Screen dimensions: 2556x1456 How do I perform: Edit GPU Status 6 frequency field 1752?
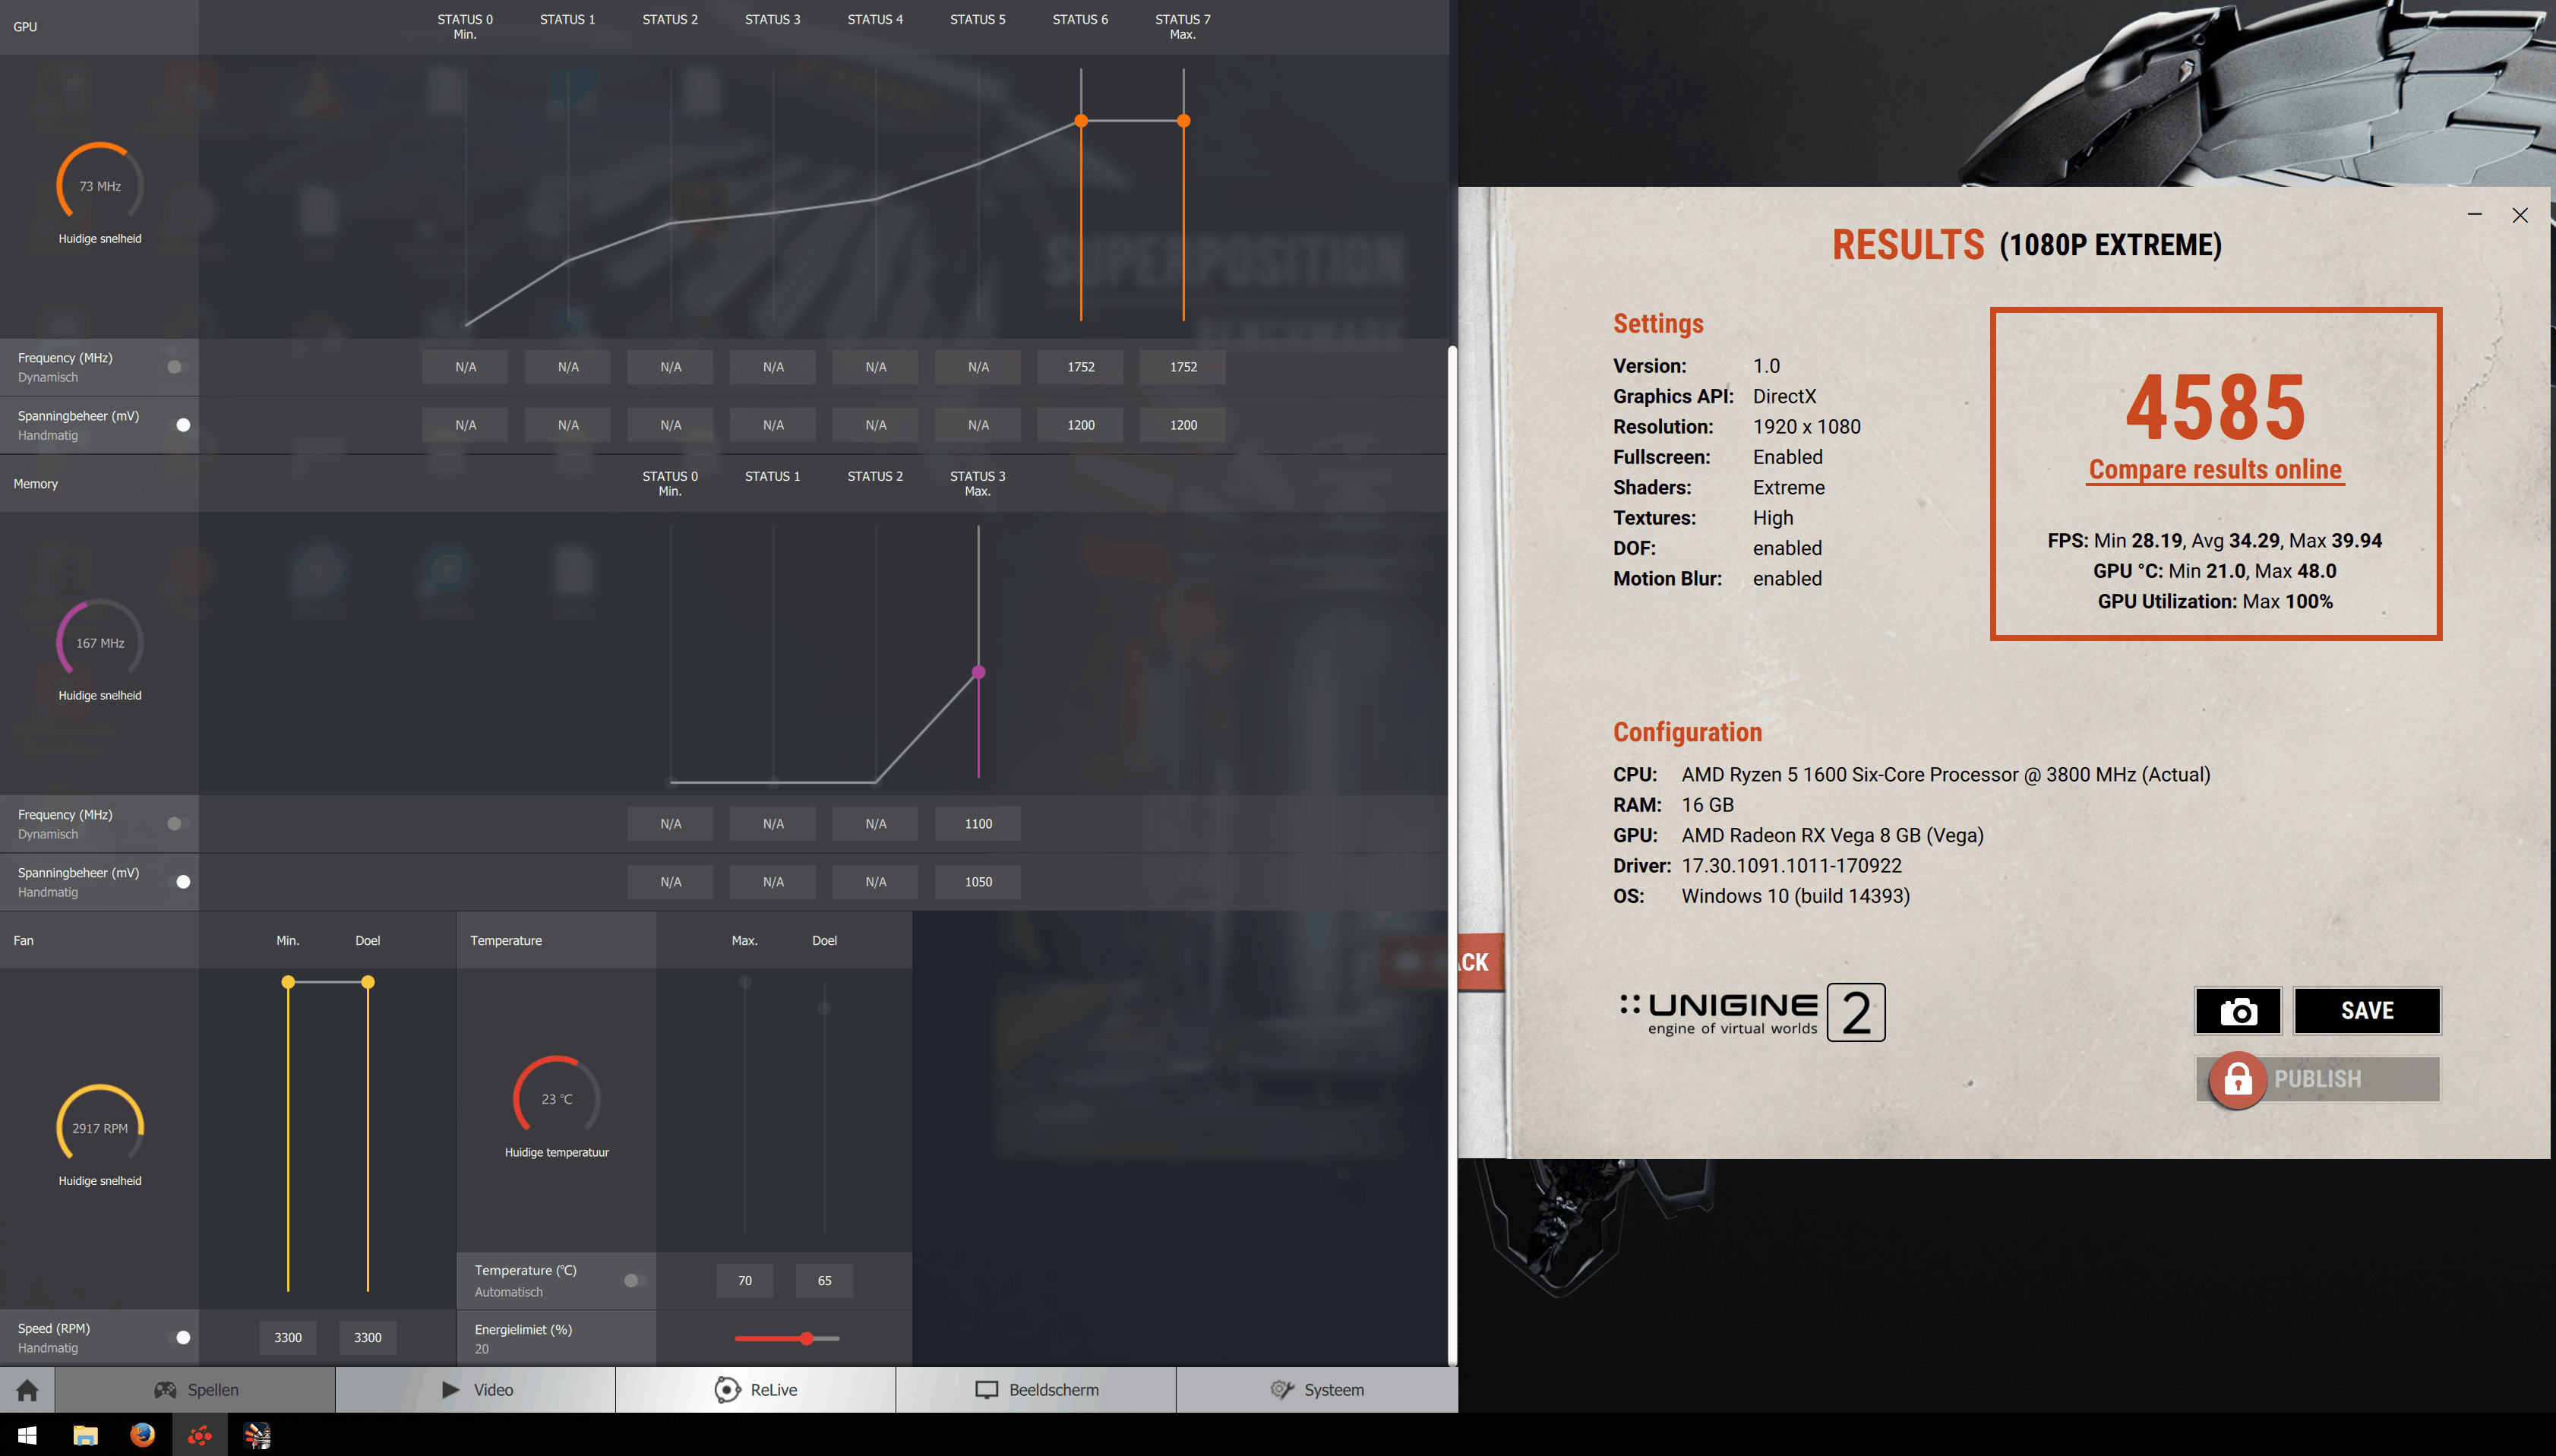point(1081,367)
